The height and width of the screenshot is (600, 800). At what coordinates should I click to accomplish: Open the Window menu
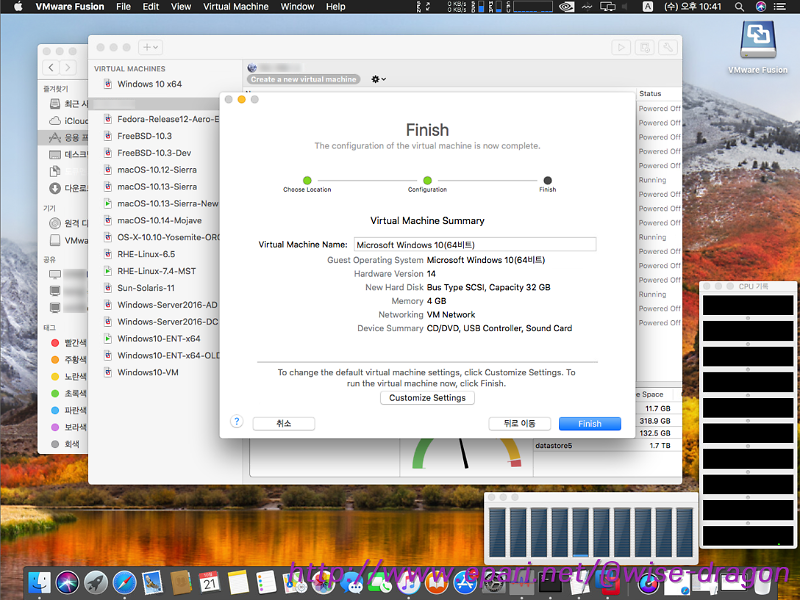pyautogui.click(x=297, y=7)
